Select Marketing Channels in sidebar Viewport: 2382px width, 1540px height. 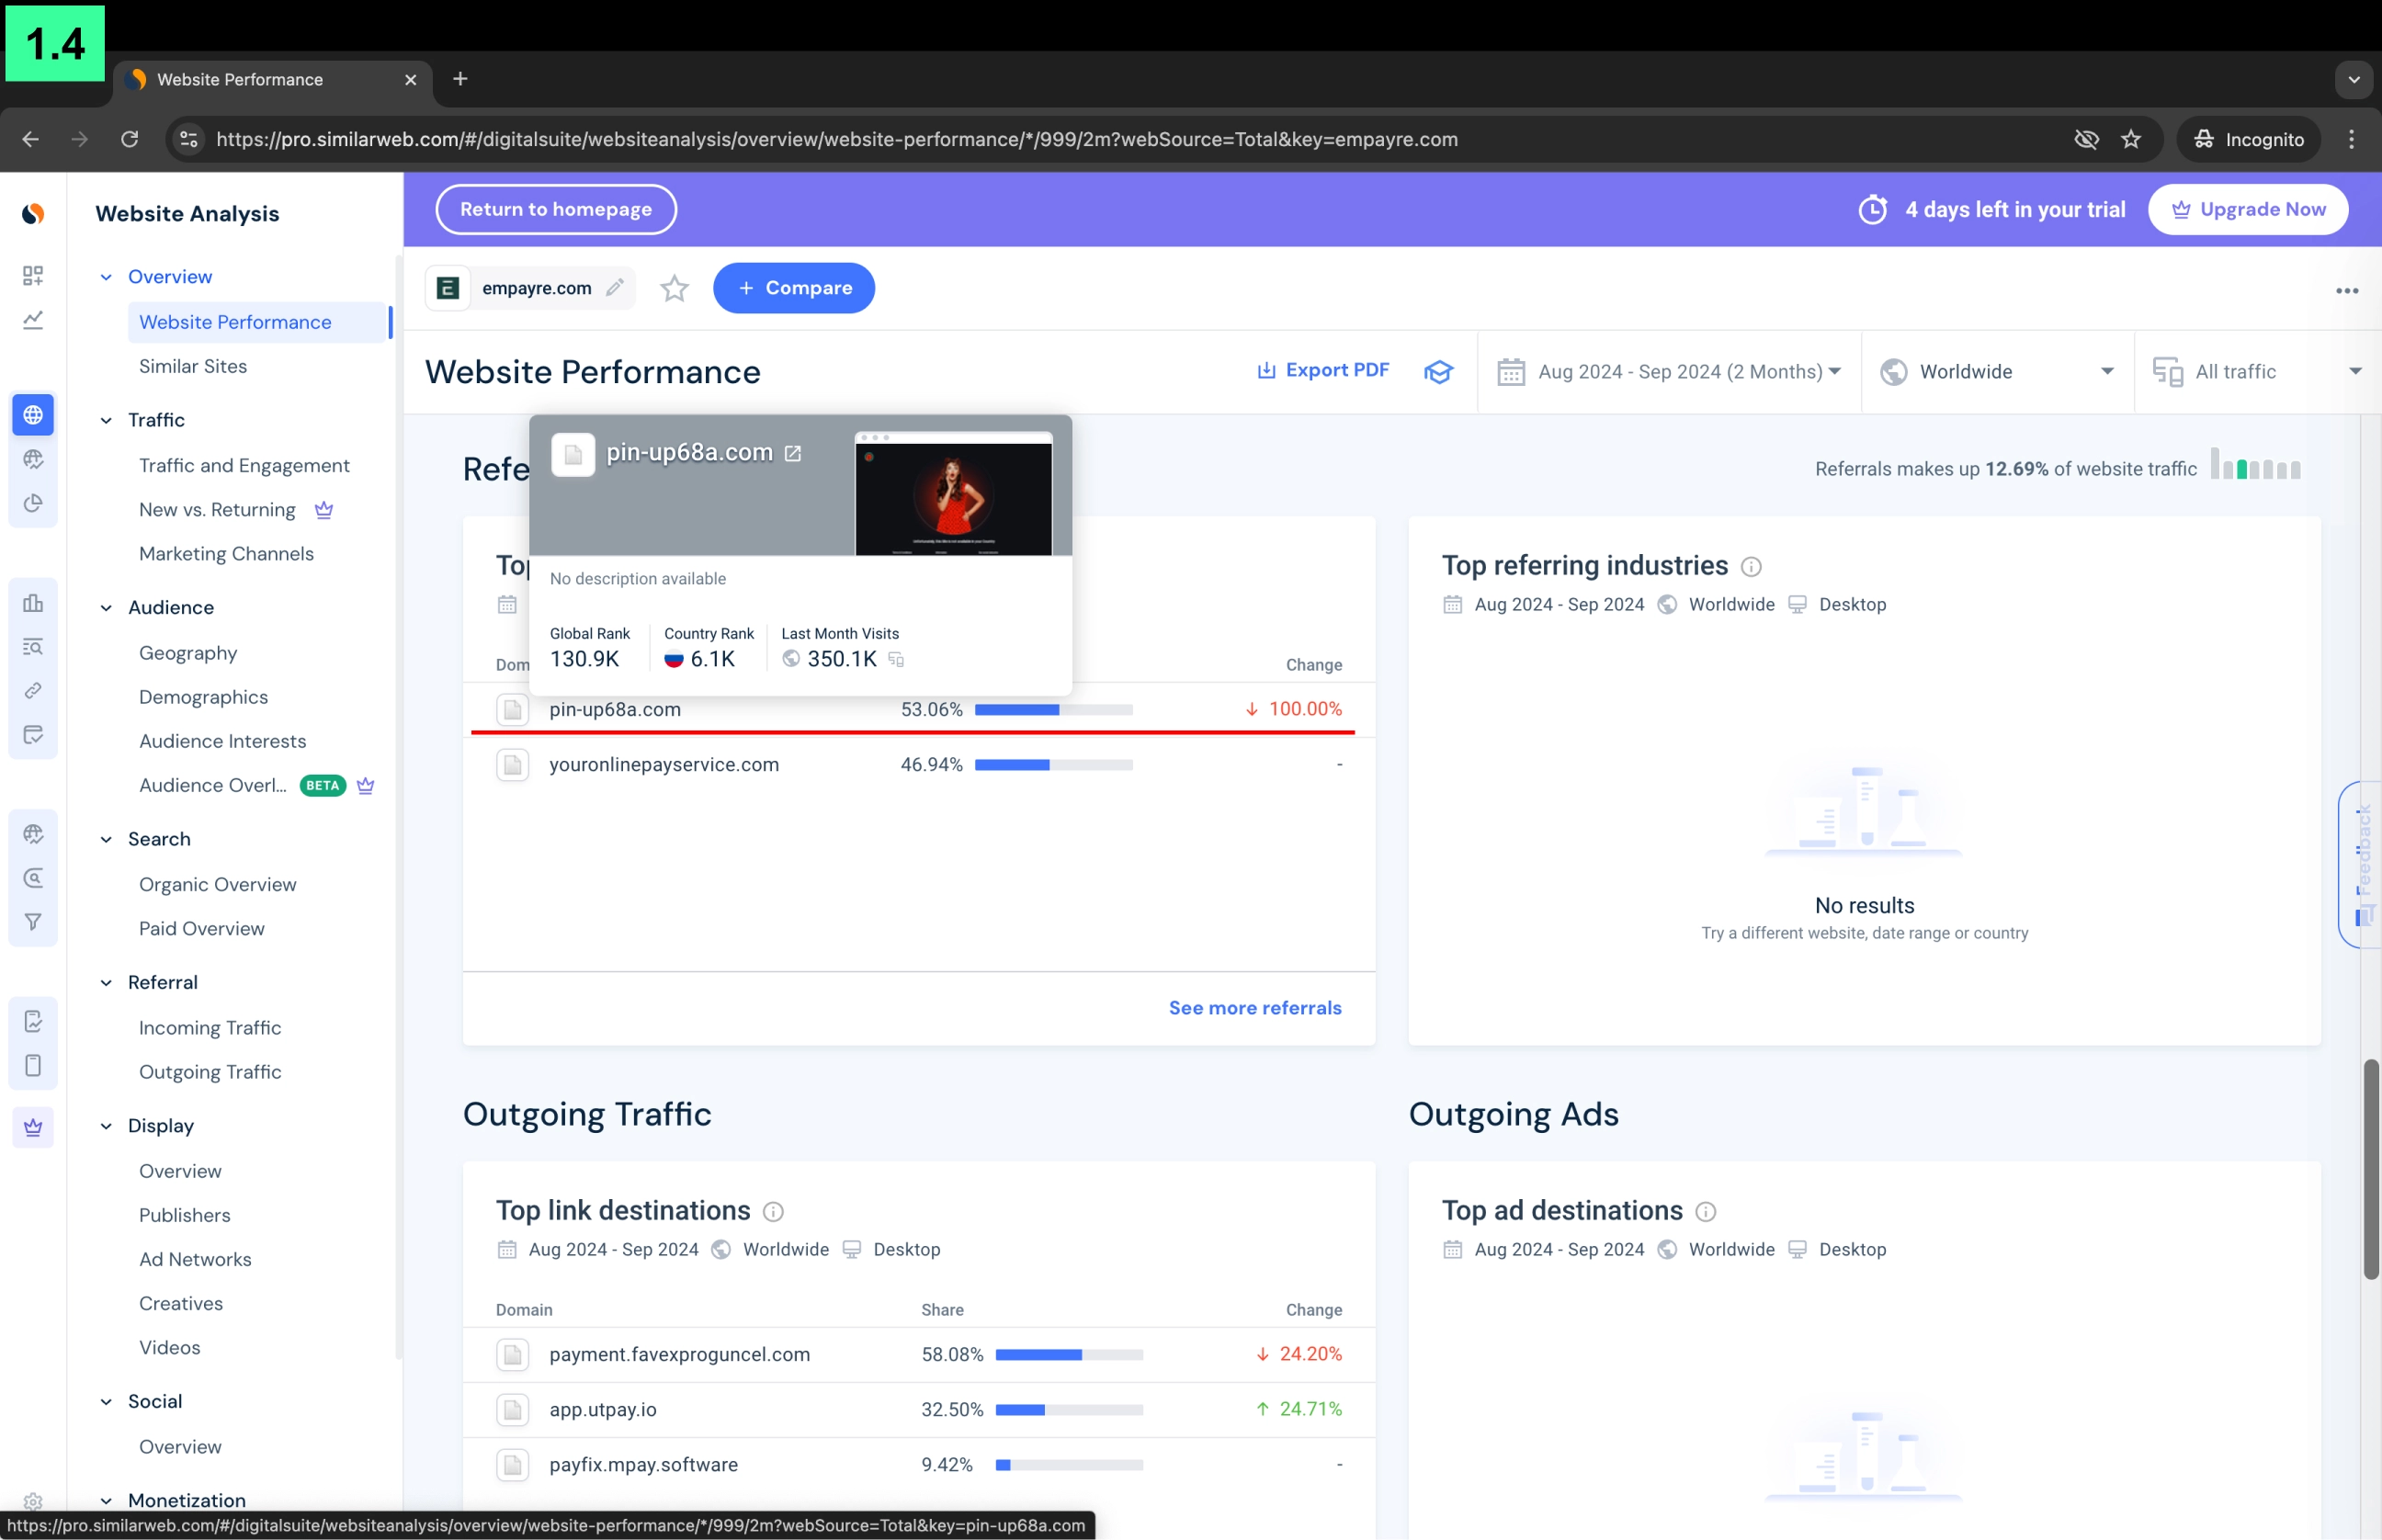226,554
